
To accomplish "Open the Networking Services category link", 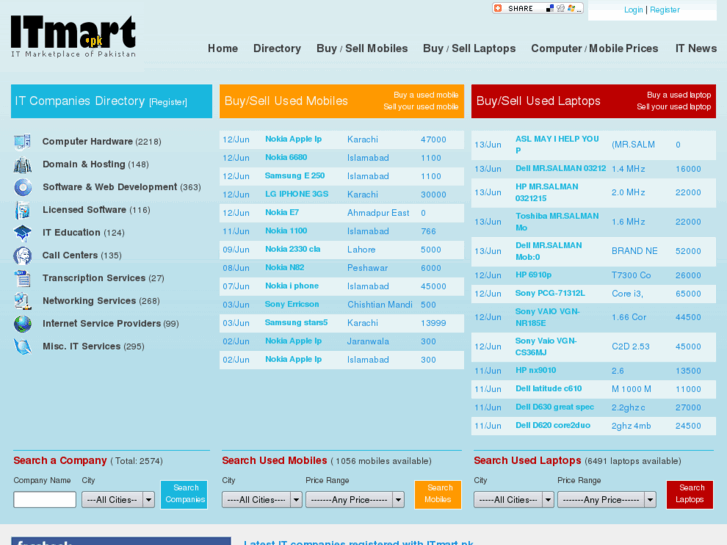I will [101, 301].
